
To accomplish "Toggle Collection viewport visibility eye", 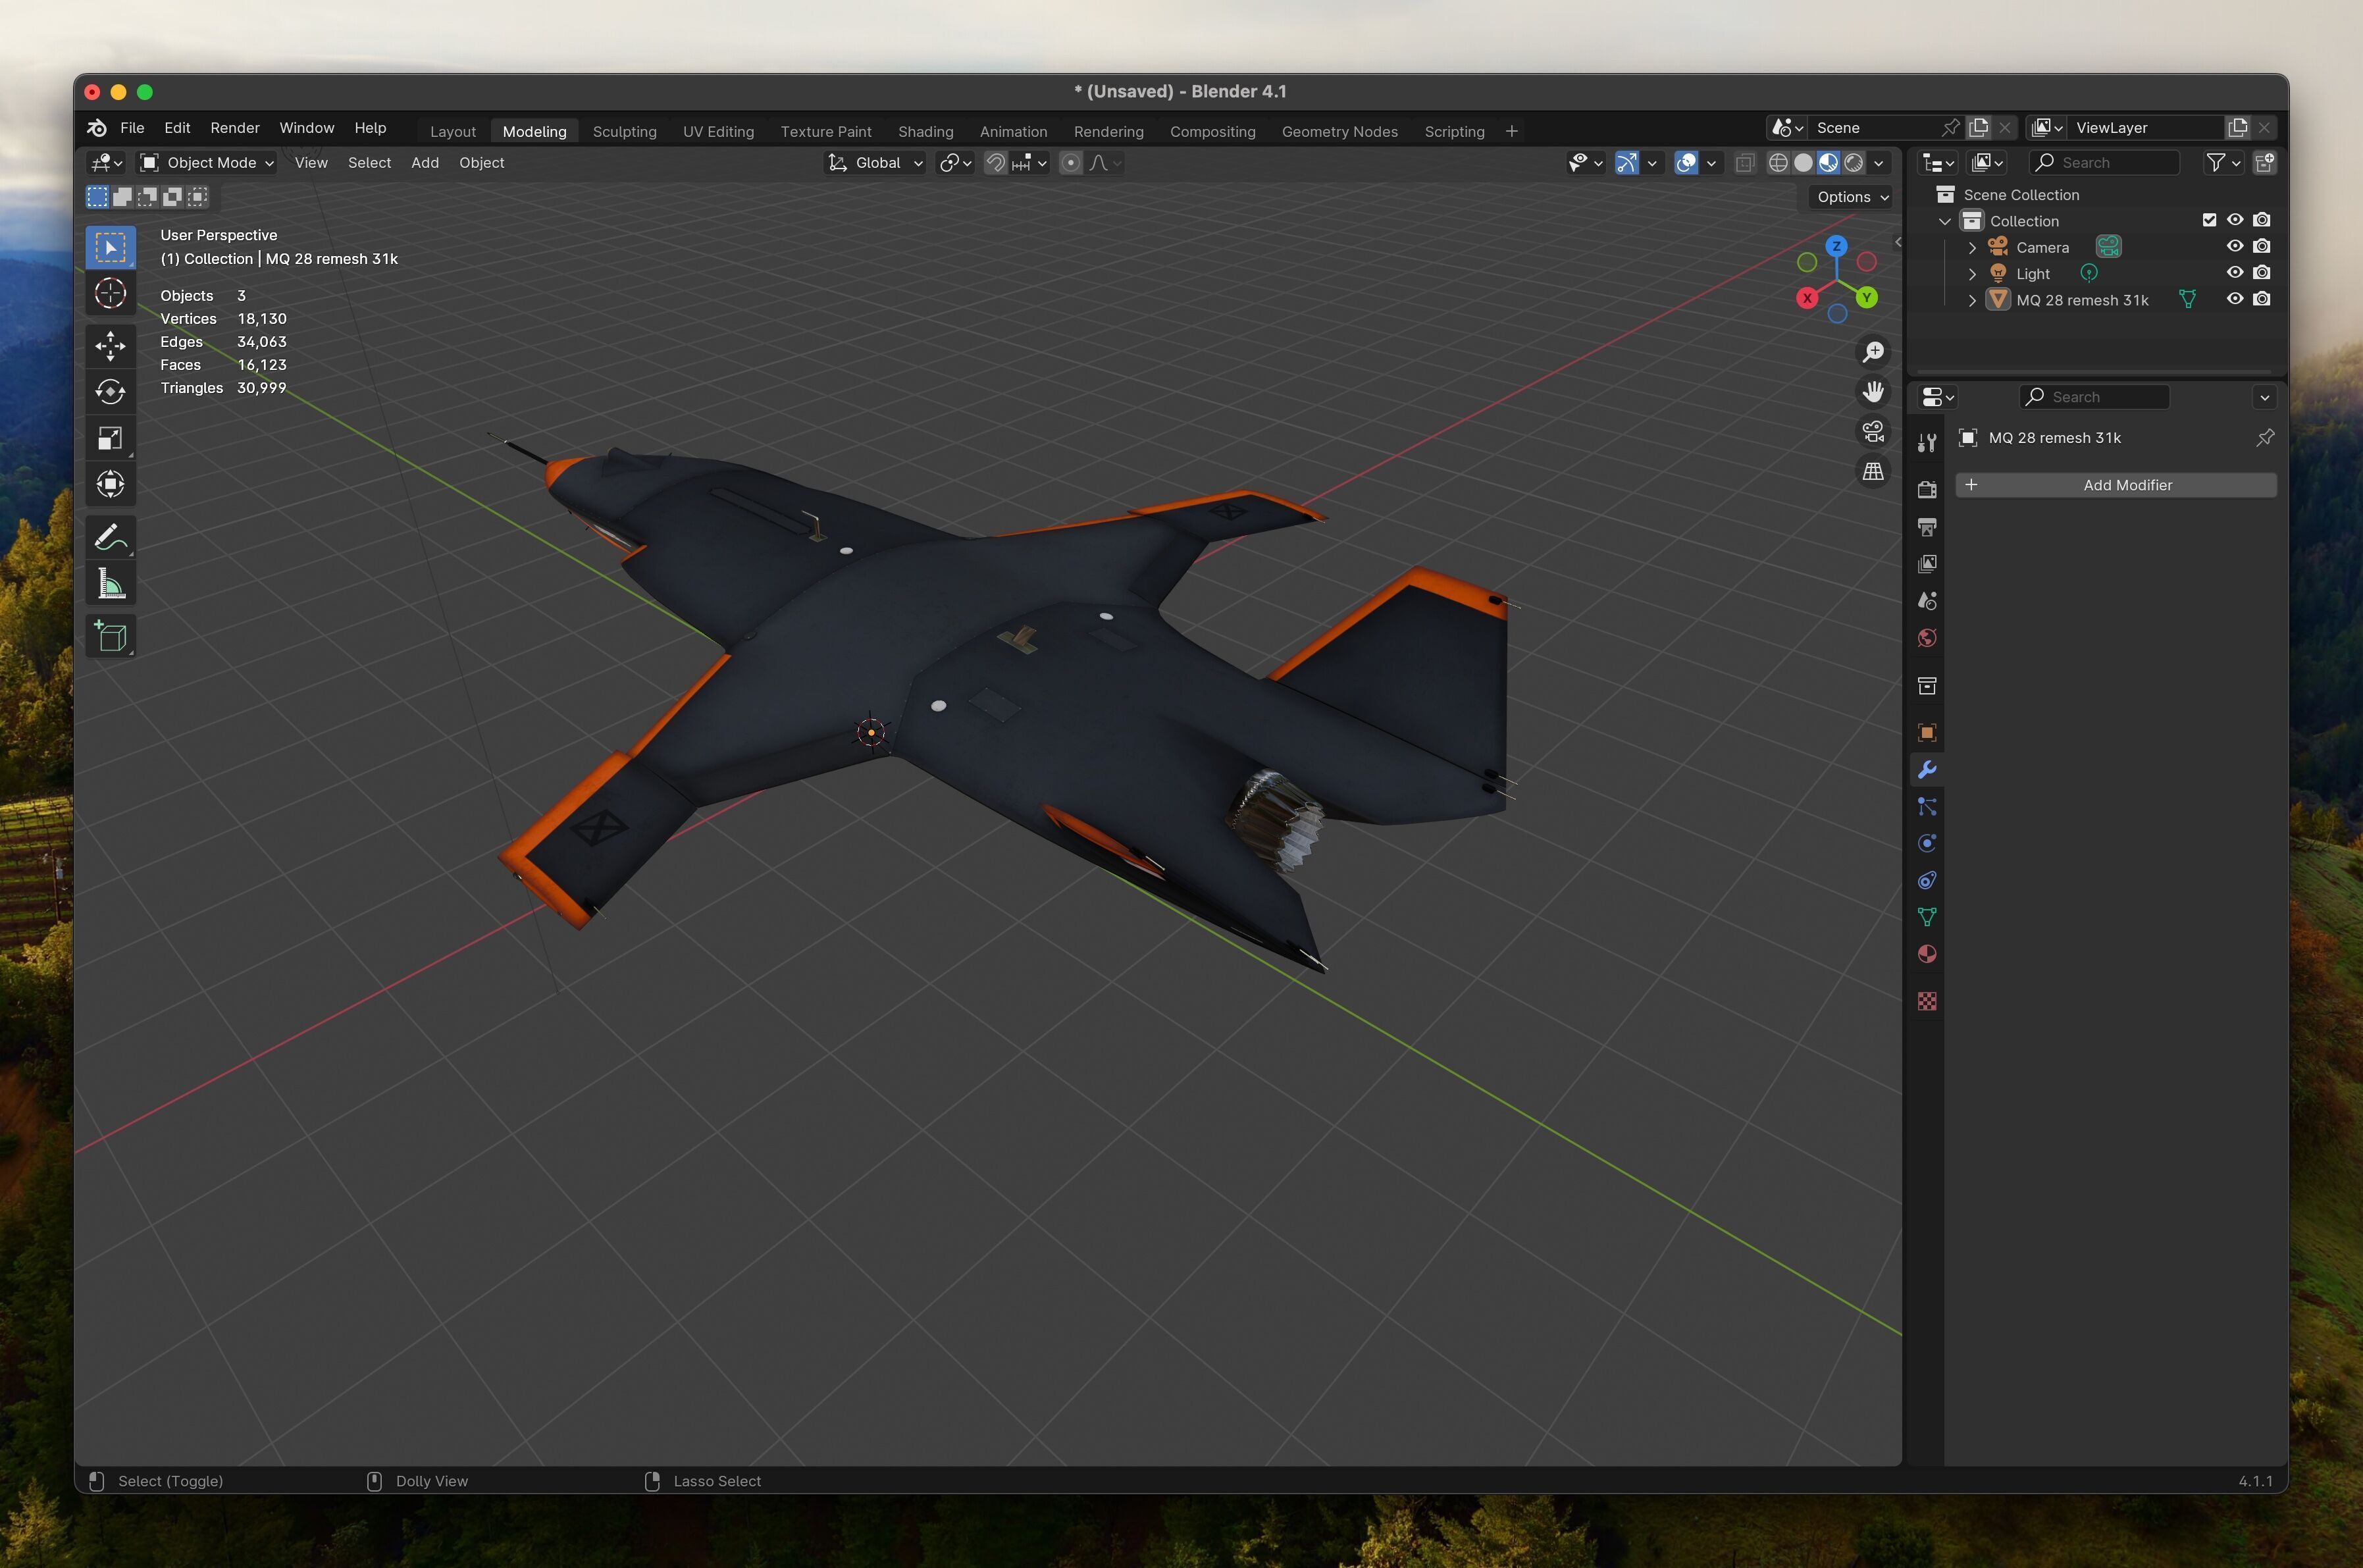I will click(2235, 220).
